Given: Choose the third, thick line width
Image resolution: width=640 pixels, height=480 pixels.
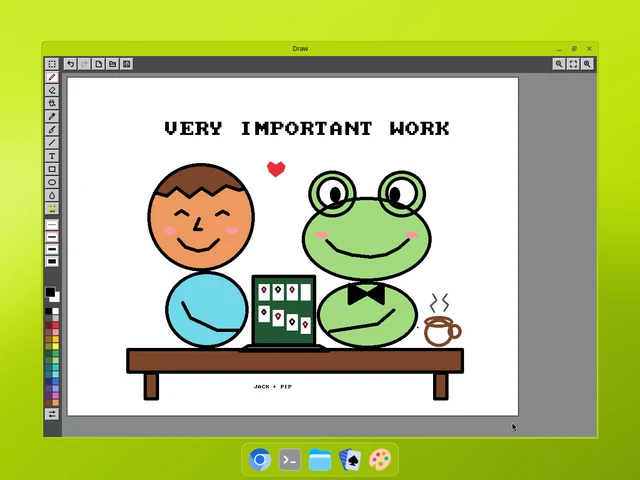Looking at the screenshot, I should pyautogui.click(x=52, y=249).
